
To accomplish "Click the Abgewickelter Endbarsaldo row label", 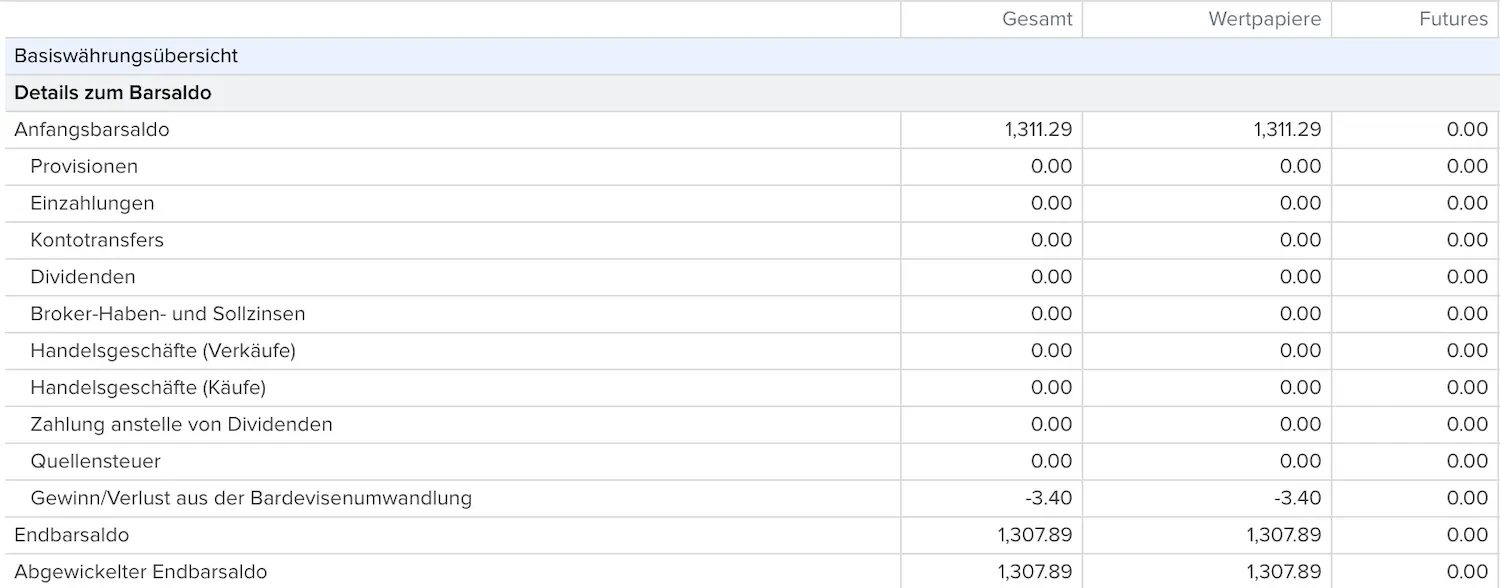I will (141, 572).
